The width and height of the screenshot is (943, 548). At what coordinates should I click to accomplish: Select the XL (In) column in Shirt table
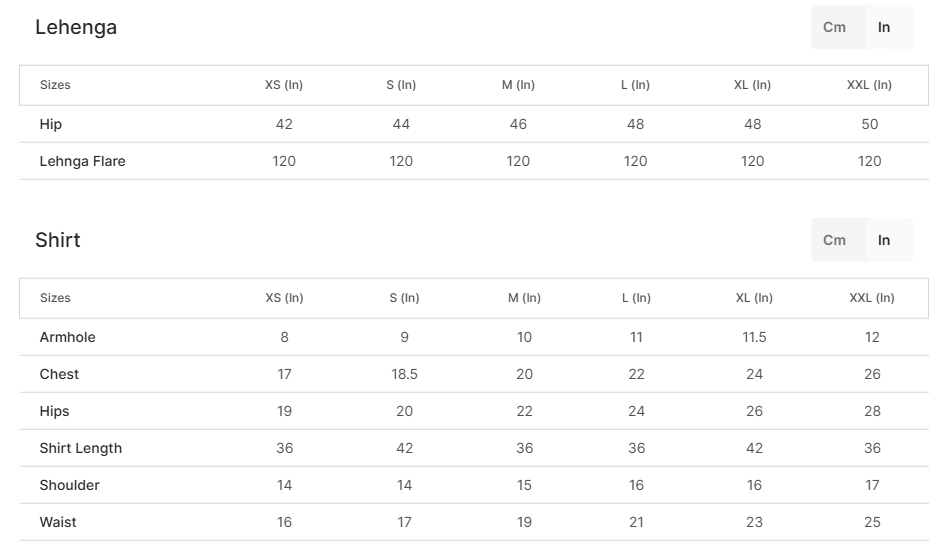pos(754,298)
